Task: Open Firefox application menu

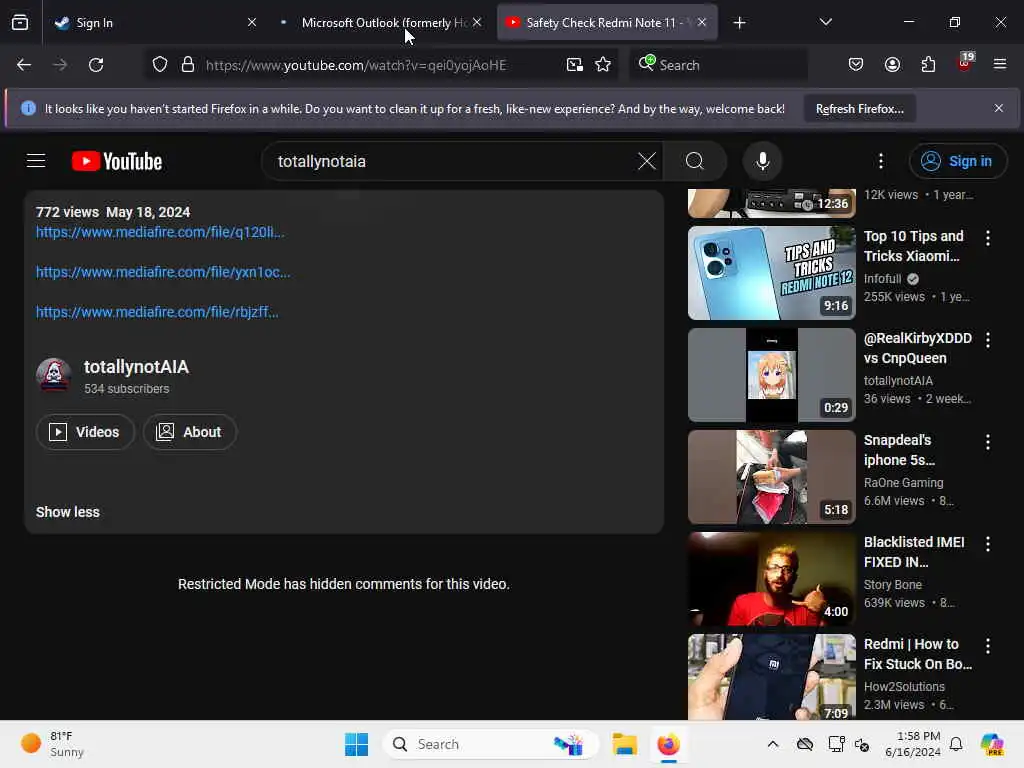Action: pos(1000,64)
